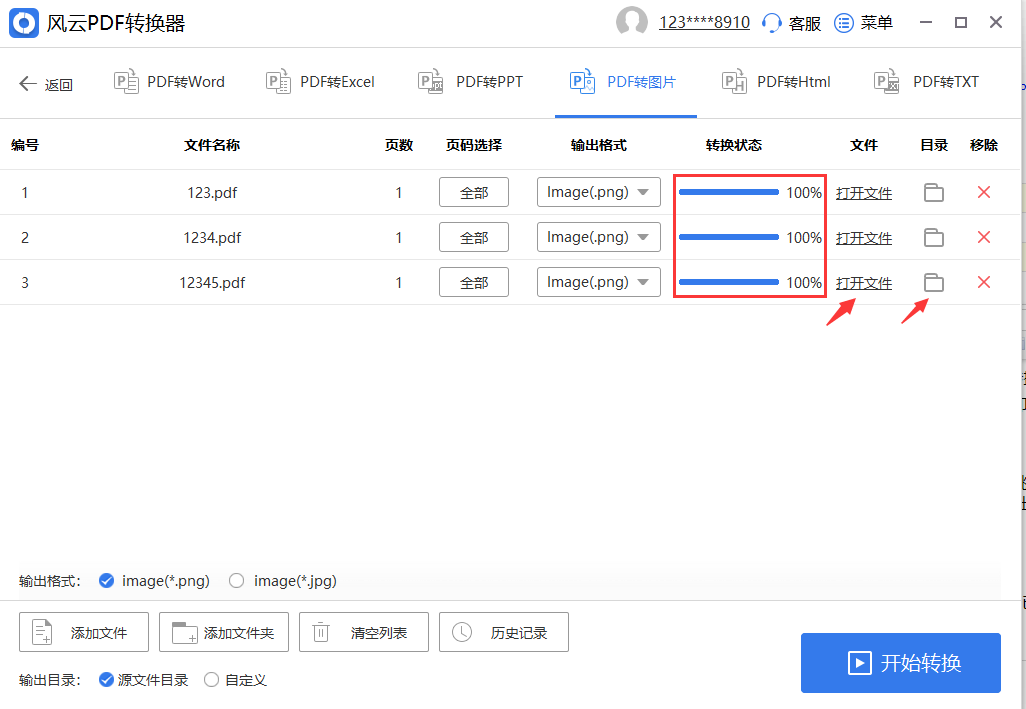
Task: Remove 1234.pdf with red X
Action: (983, 237)
